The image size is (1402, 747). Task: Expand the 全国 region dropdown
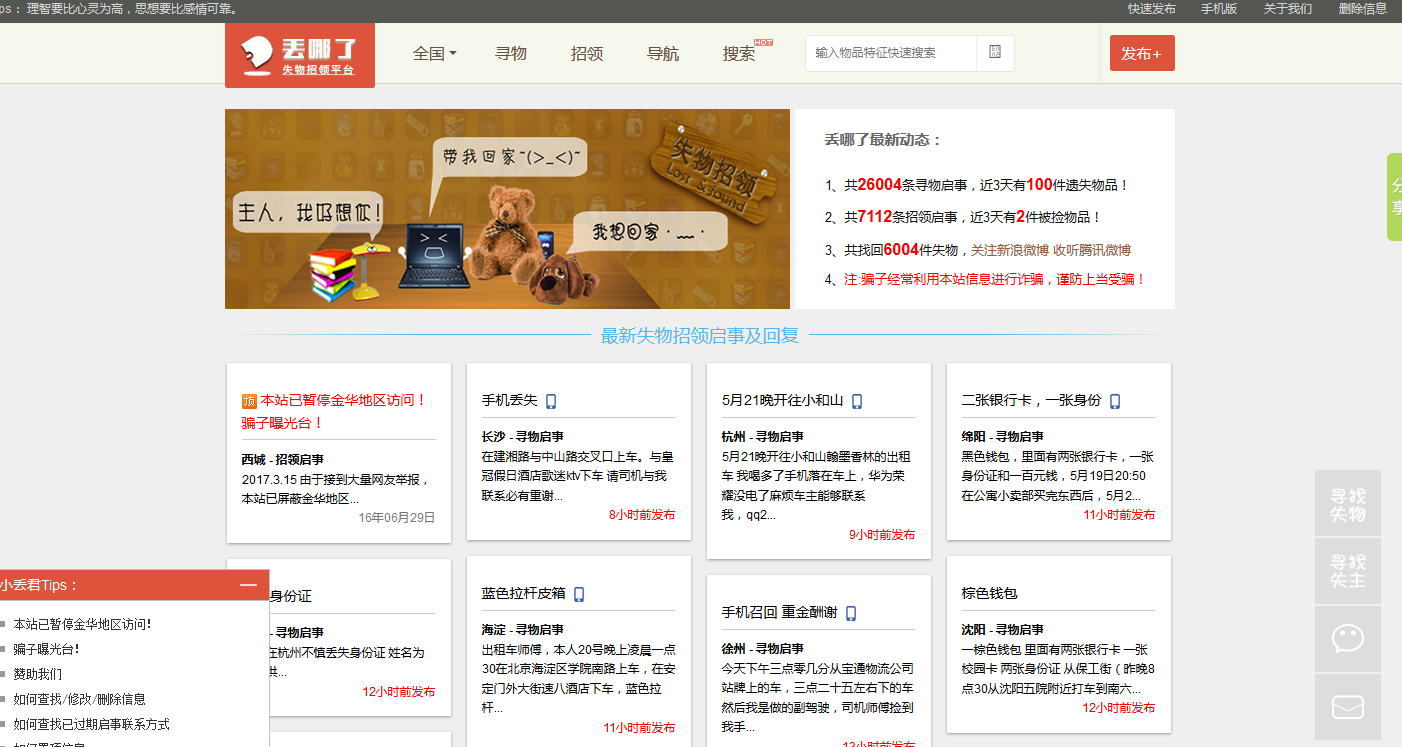(434, 54)
